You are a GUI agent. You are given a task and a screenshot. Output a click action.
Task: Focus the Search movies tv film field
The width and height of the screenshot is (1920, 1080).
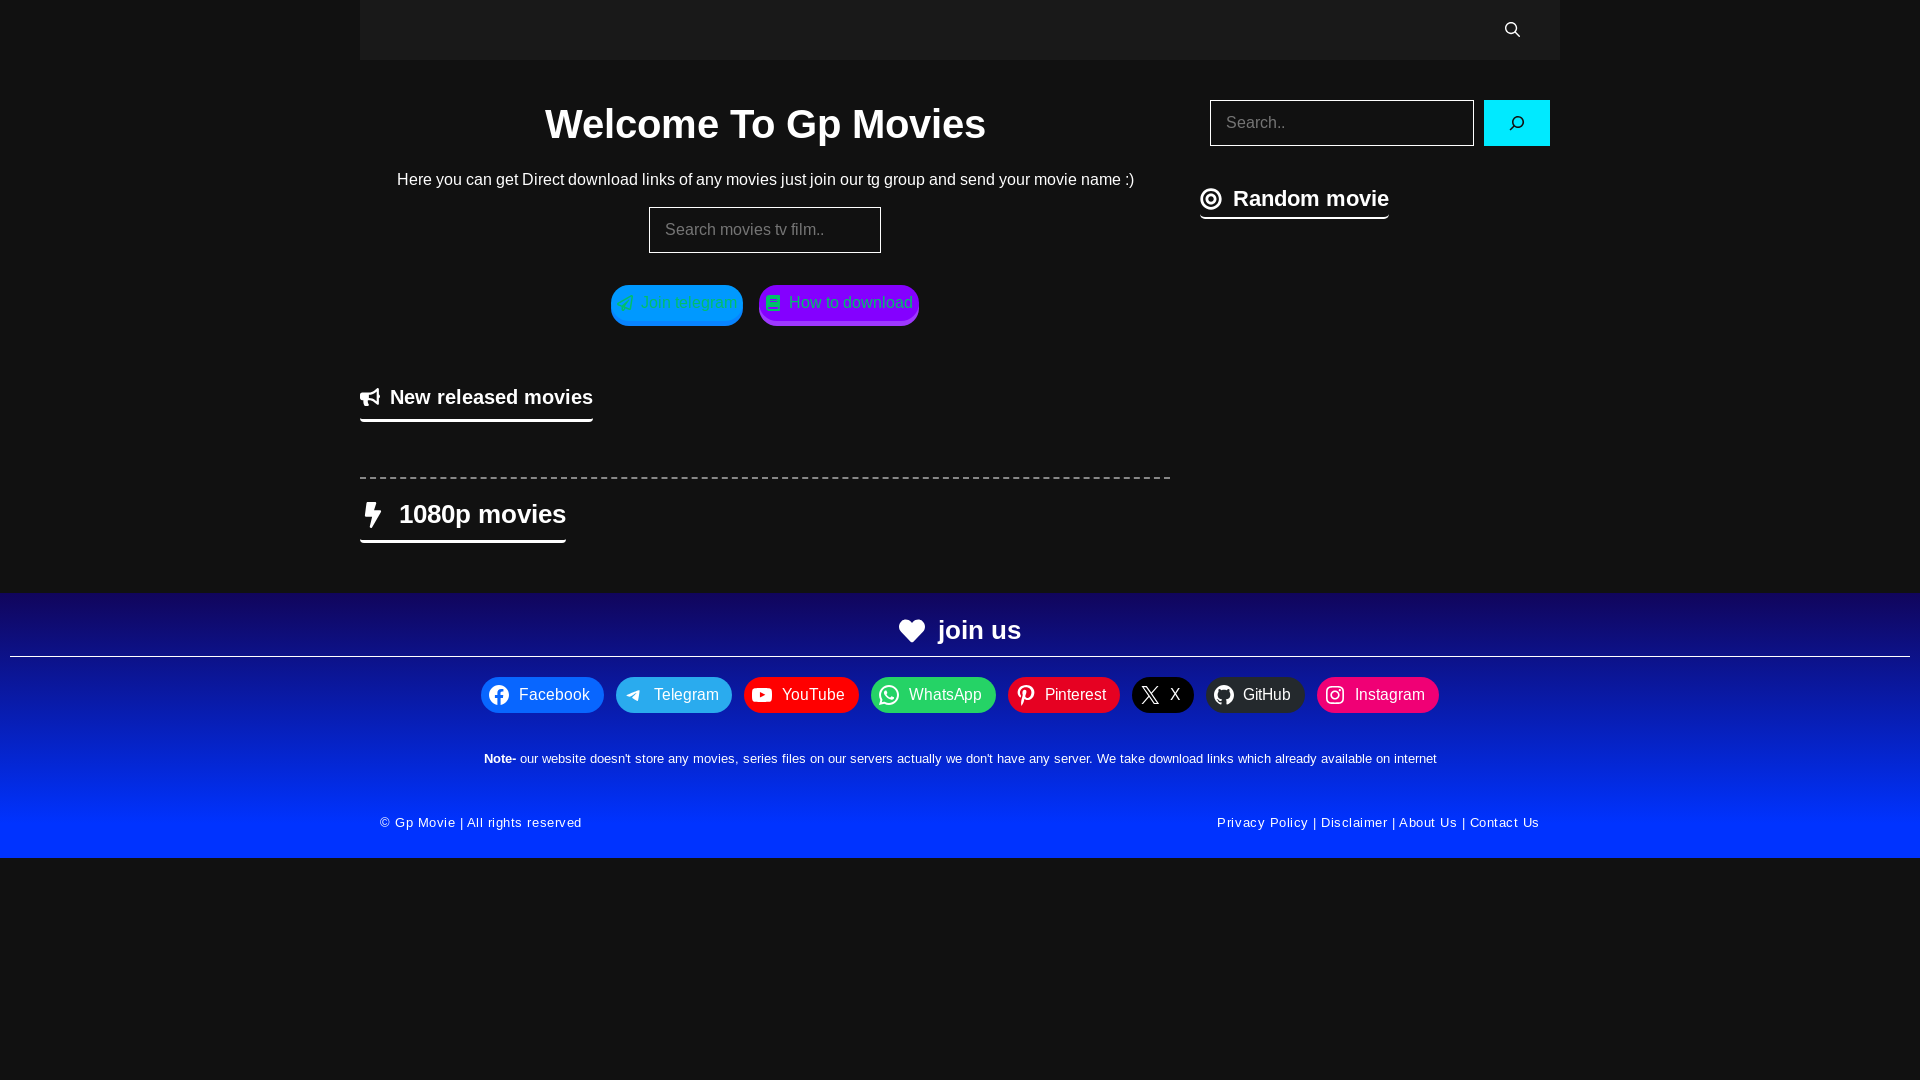(x=765, y=230)
